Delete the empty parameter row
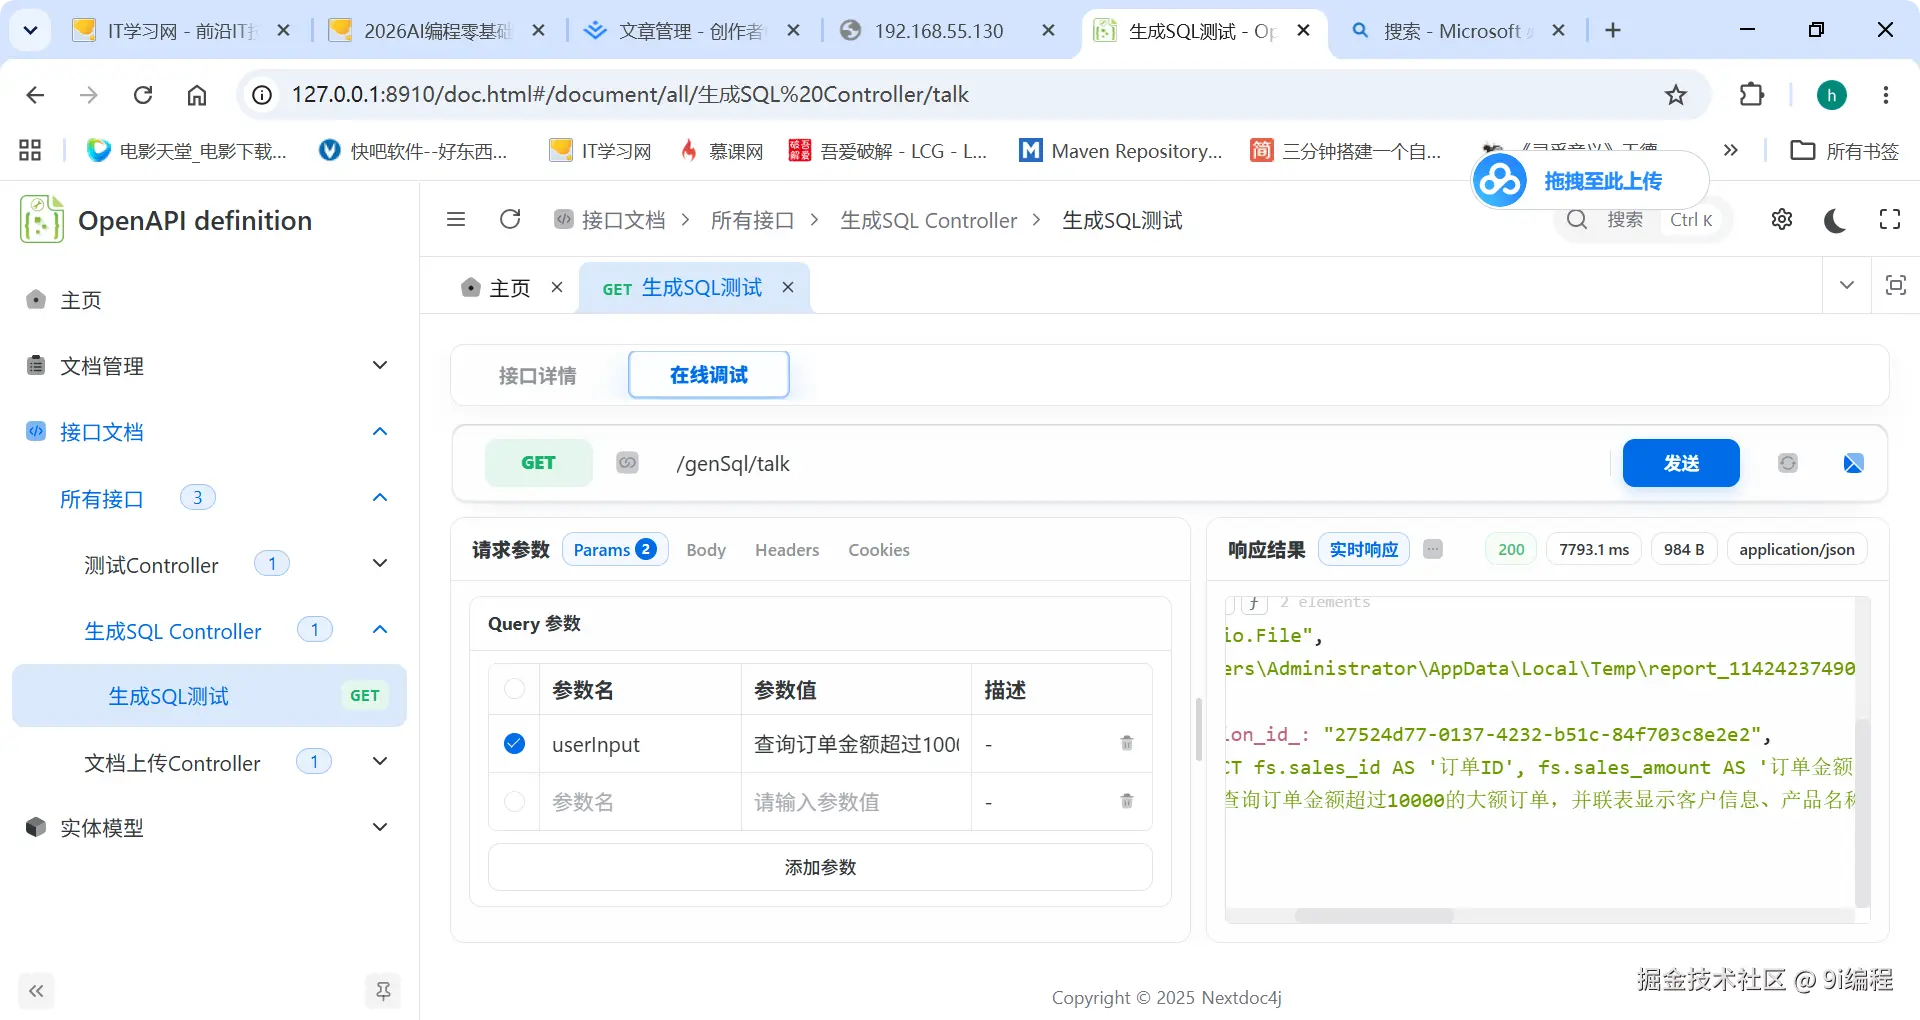Viewport: 1920px width, 1020px height. tap(1127, 801)
